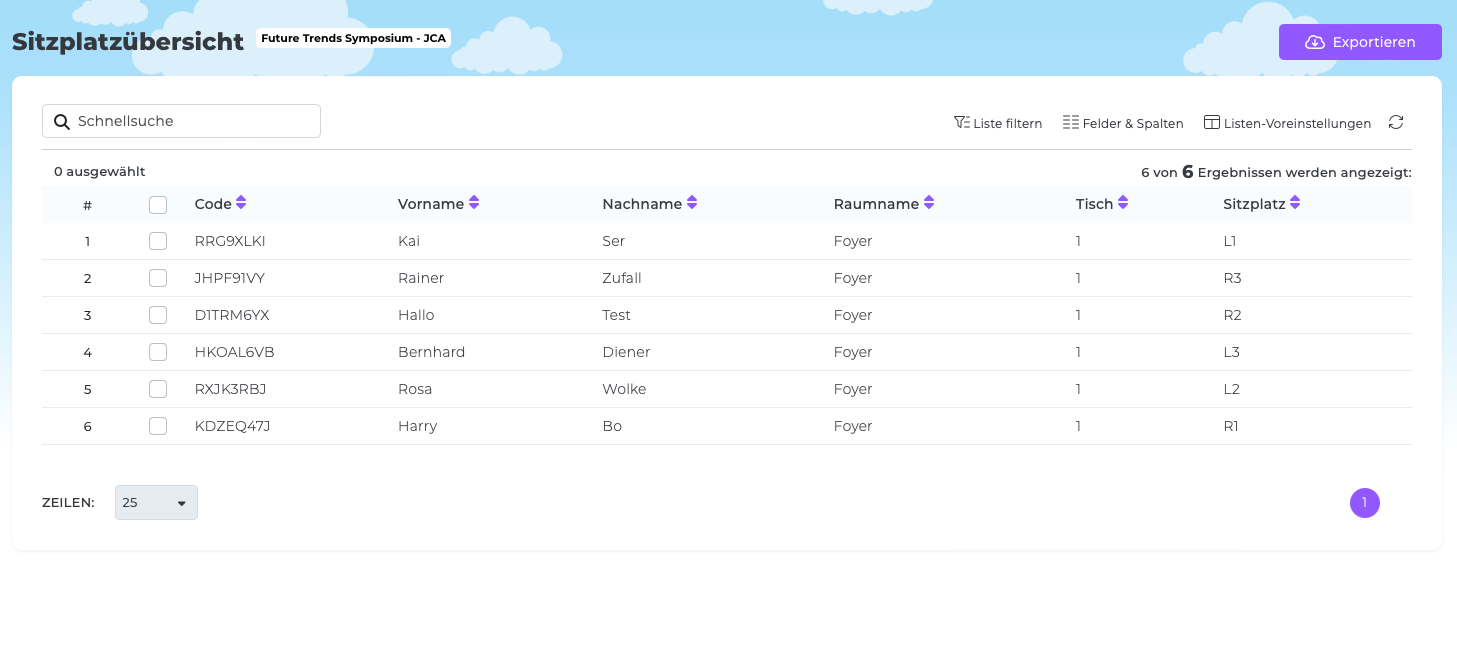Screen dimensions: 1457x654
Task: Open Liste filtern options
Action: pos(998,123)
